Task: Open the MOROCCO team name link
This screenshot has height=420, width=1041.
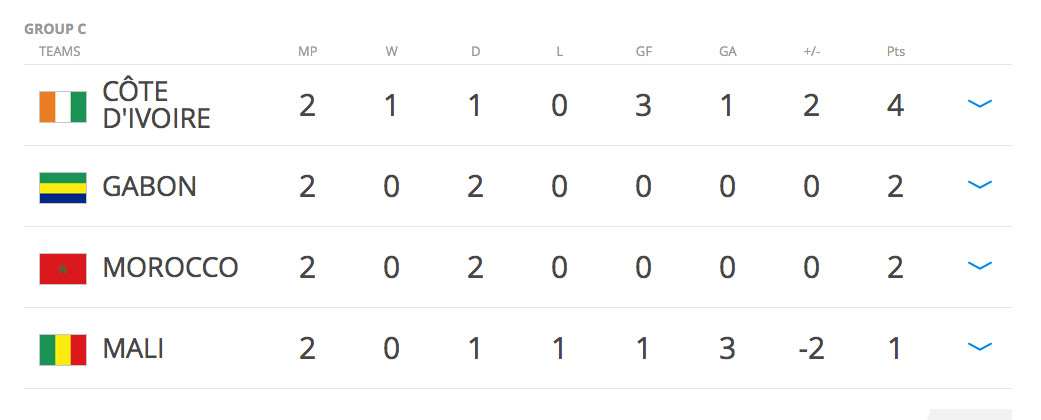Action: (170, 268)
